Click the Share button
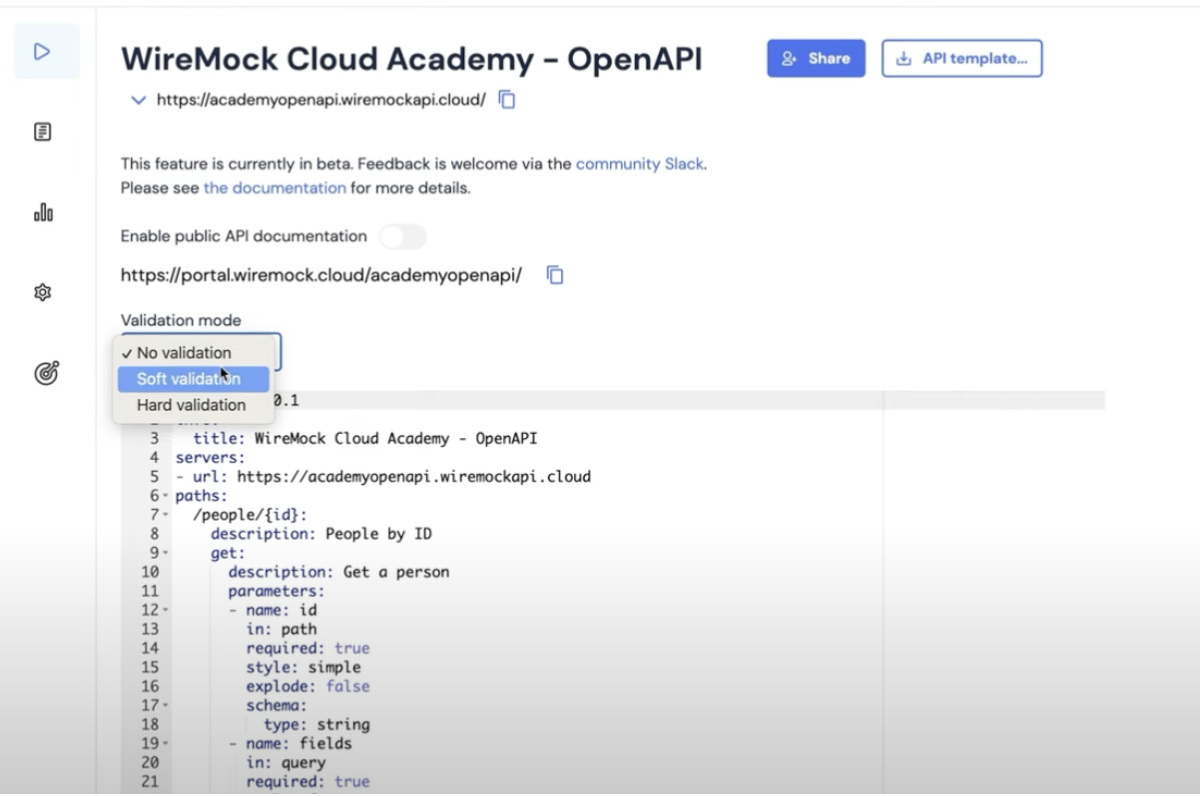 coord(816,59)
